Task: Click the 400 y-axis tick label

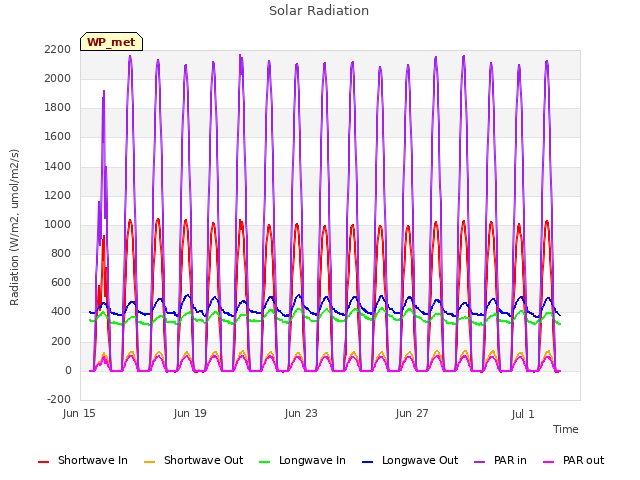Action: pyautogui.click(x=61, y=312)
